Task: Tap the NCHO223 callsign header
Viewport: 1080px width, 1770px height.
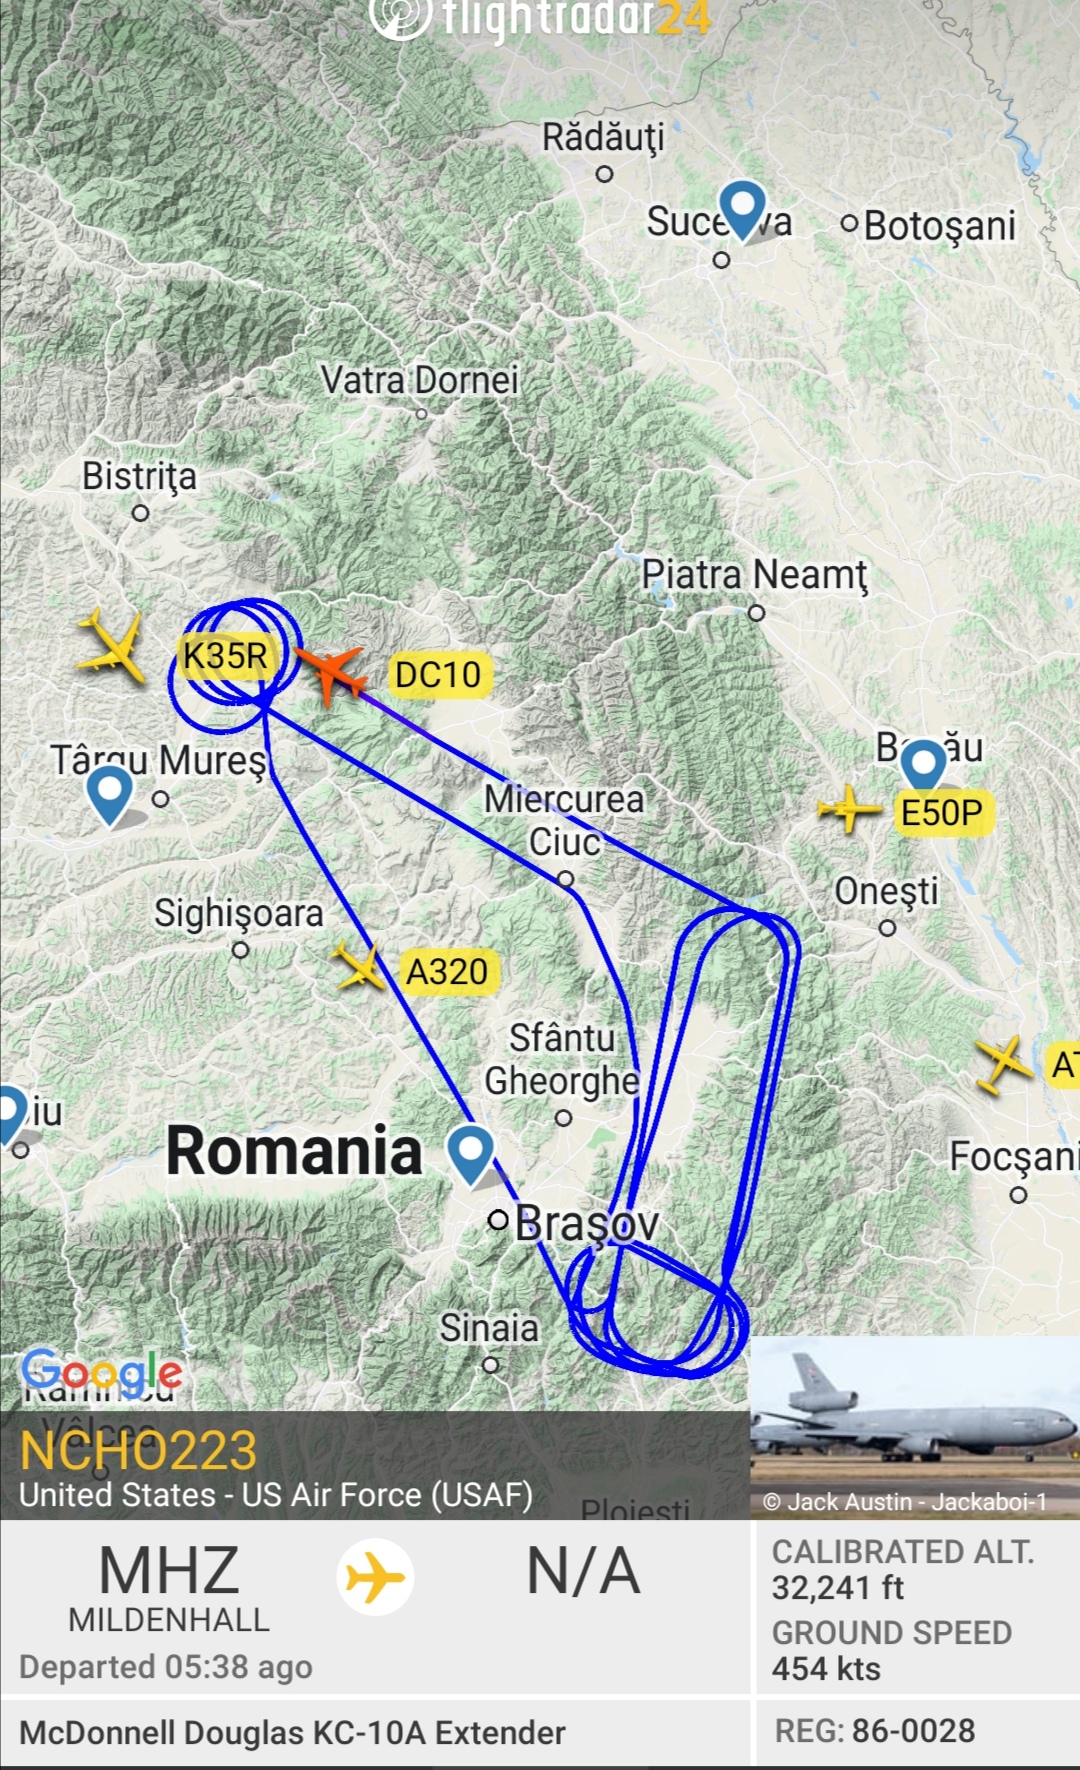Action: click(x=139, y=1451)
